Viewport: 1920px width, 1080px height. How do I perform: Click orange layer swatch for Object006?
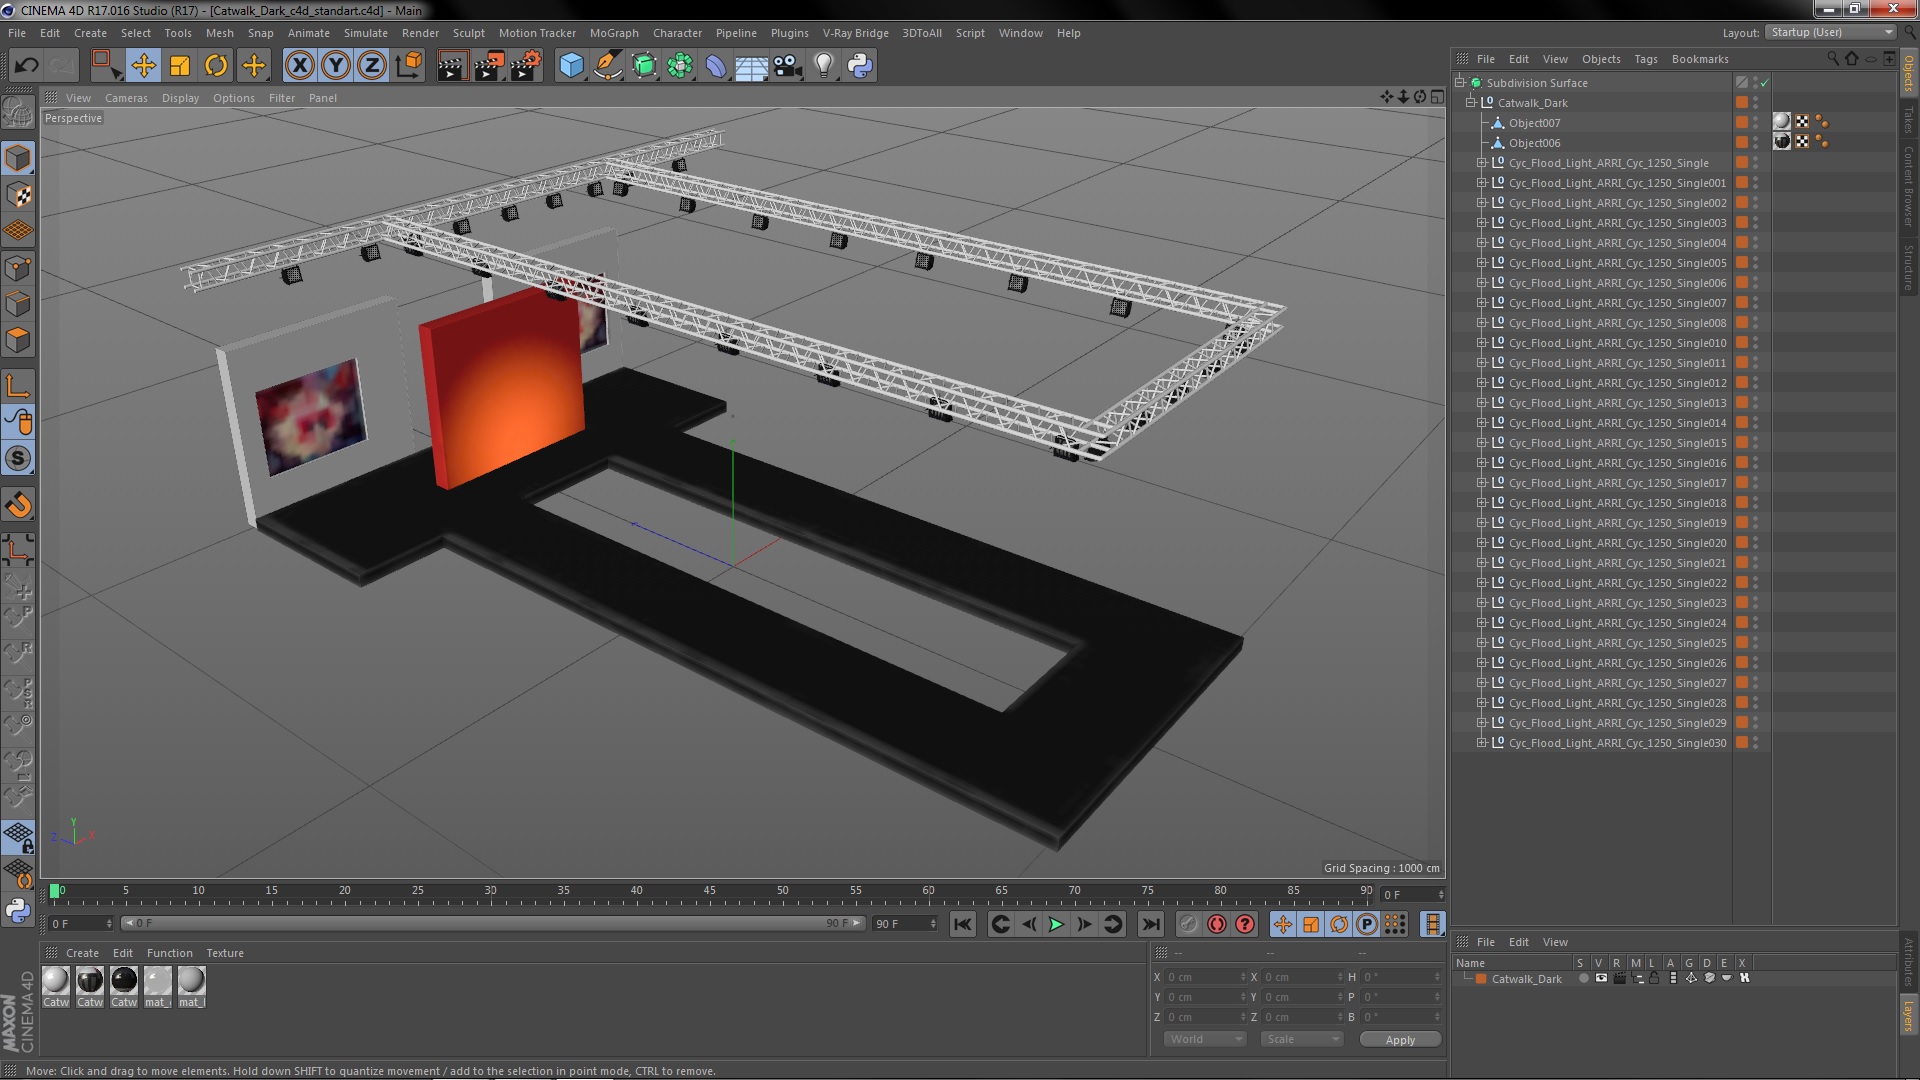[x=1742, y=143]
